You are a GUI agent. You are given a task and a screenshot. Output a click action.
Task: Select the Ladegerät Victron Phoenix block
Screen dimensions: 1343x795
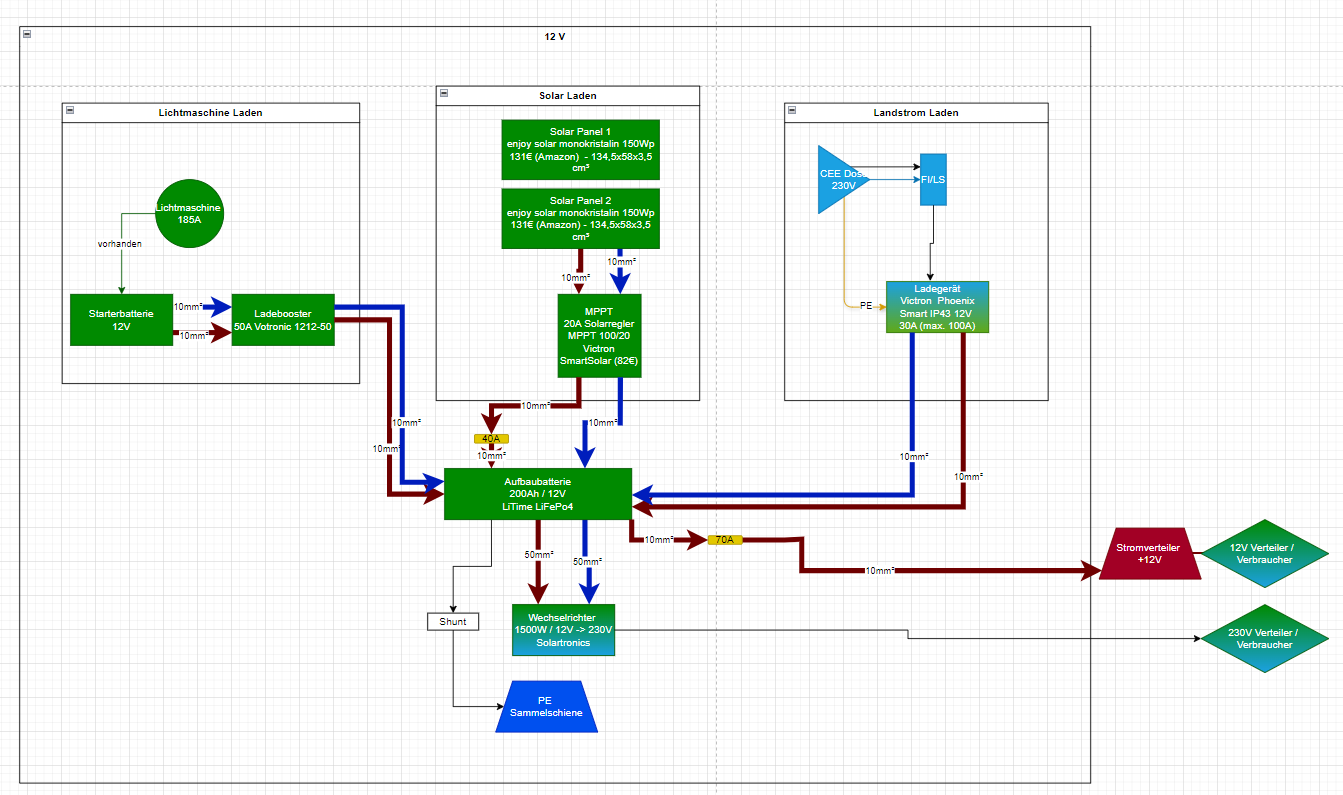point(937,307)
